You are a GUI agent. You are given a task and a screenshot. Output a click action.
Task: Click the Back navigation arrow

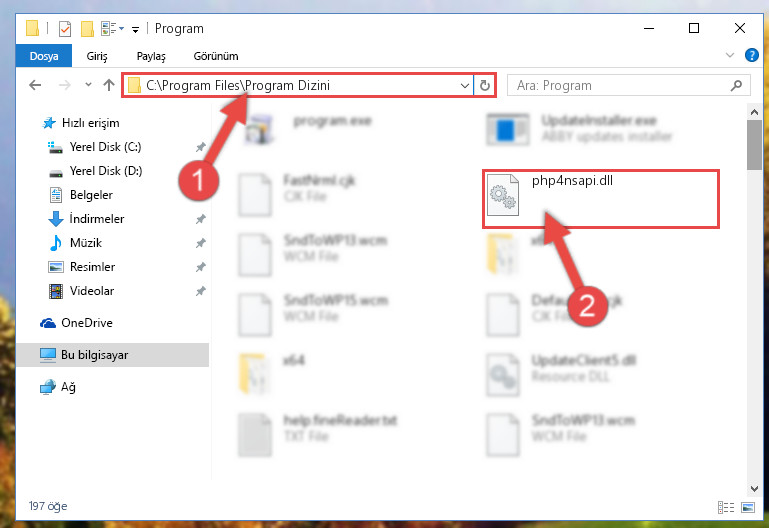[x=35, y=85]
